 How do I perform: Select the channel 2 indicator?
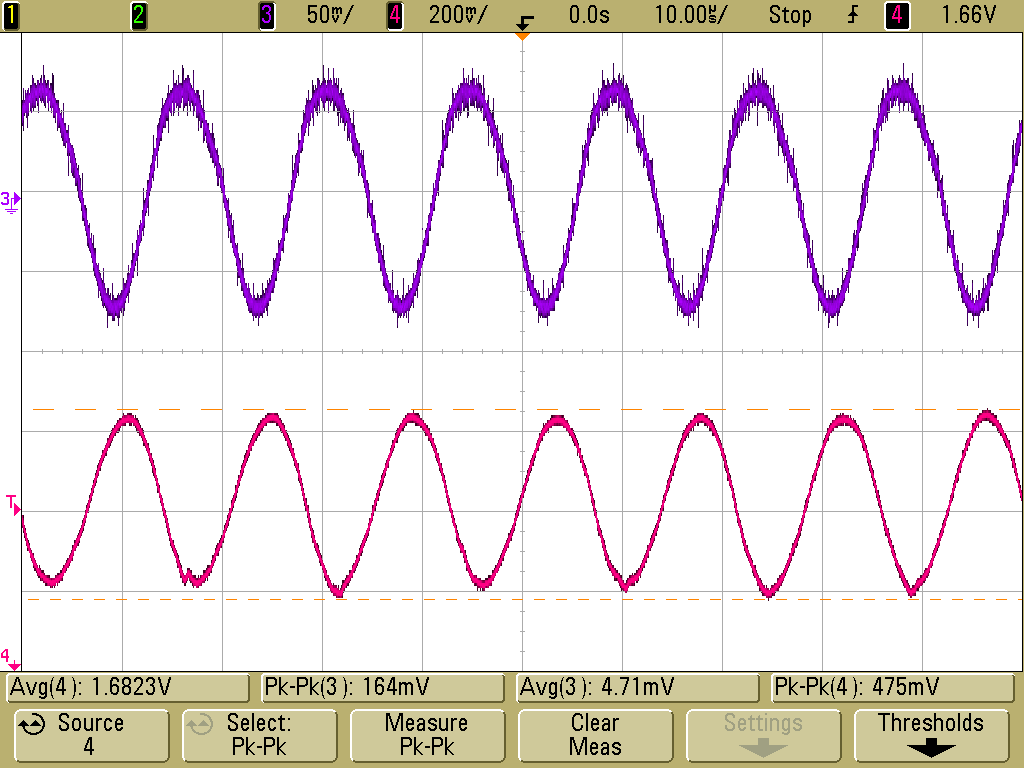pos(138,15)
